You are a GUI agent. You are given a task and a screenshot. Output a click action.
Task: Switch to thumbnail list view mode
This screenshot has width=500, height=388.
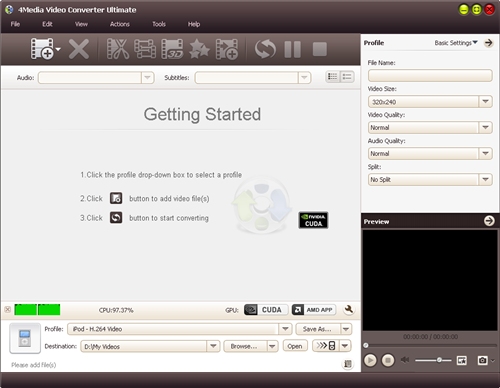[x=332, y=77]
